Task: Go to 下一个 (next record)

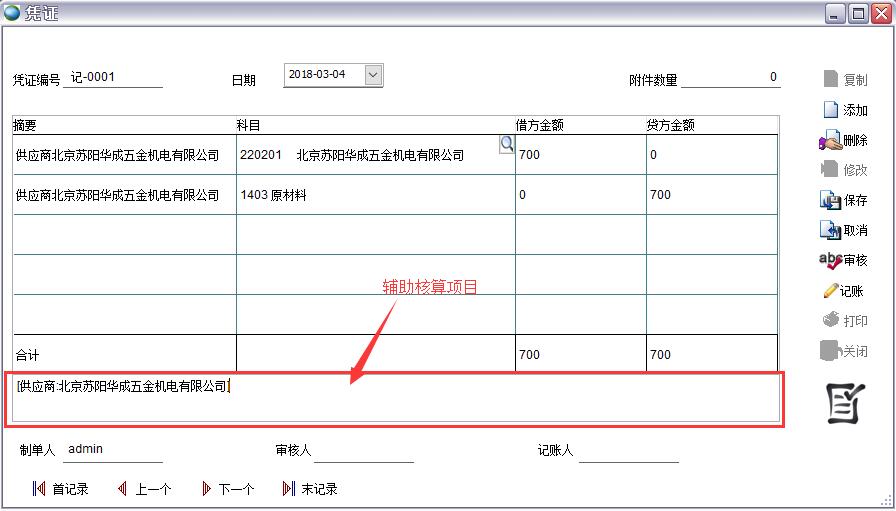Action: pos(206,489)
